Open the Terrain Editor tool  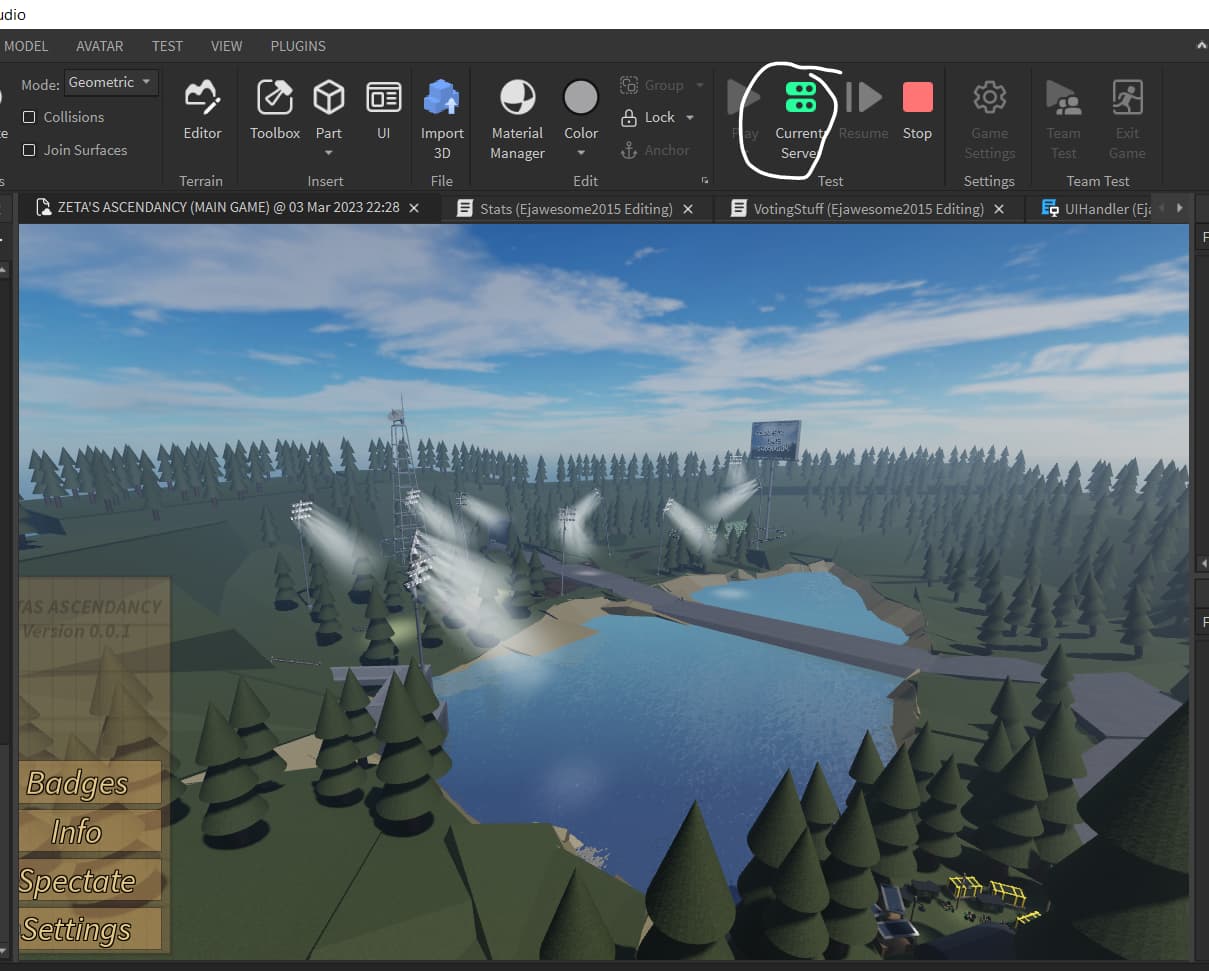coord(202,110)
